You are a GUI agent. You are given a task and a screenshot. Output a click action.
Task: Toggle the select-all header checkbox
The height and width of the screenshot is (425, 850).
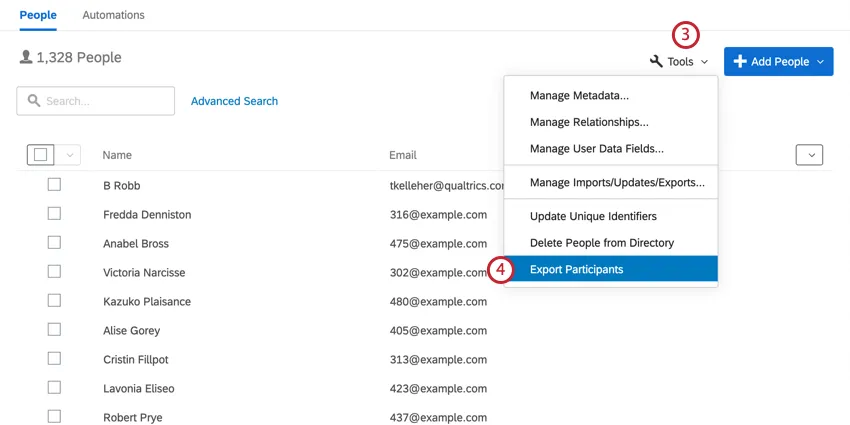pos(41,155)
